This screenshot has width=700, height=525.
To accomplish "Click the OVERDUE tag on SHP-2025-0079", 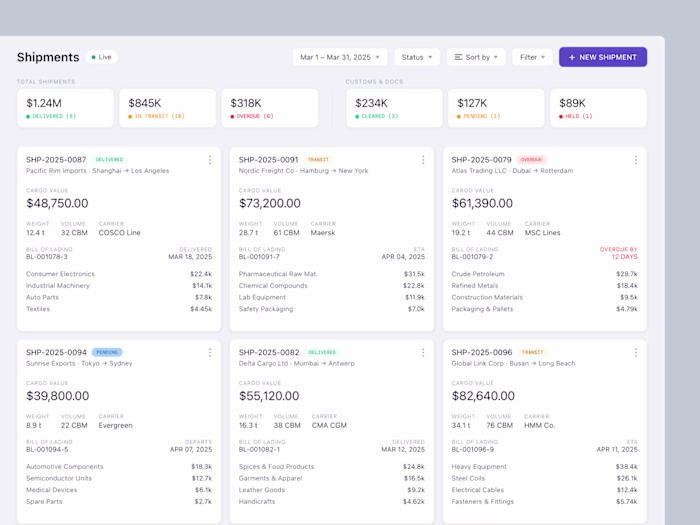I will point(531,159).
